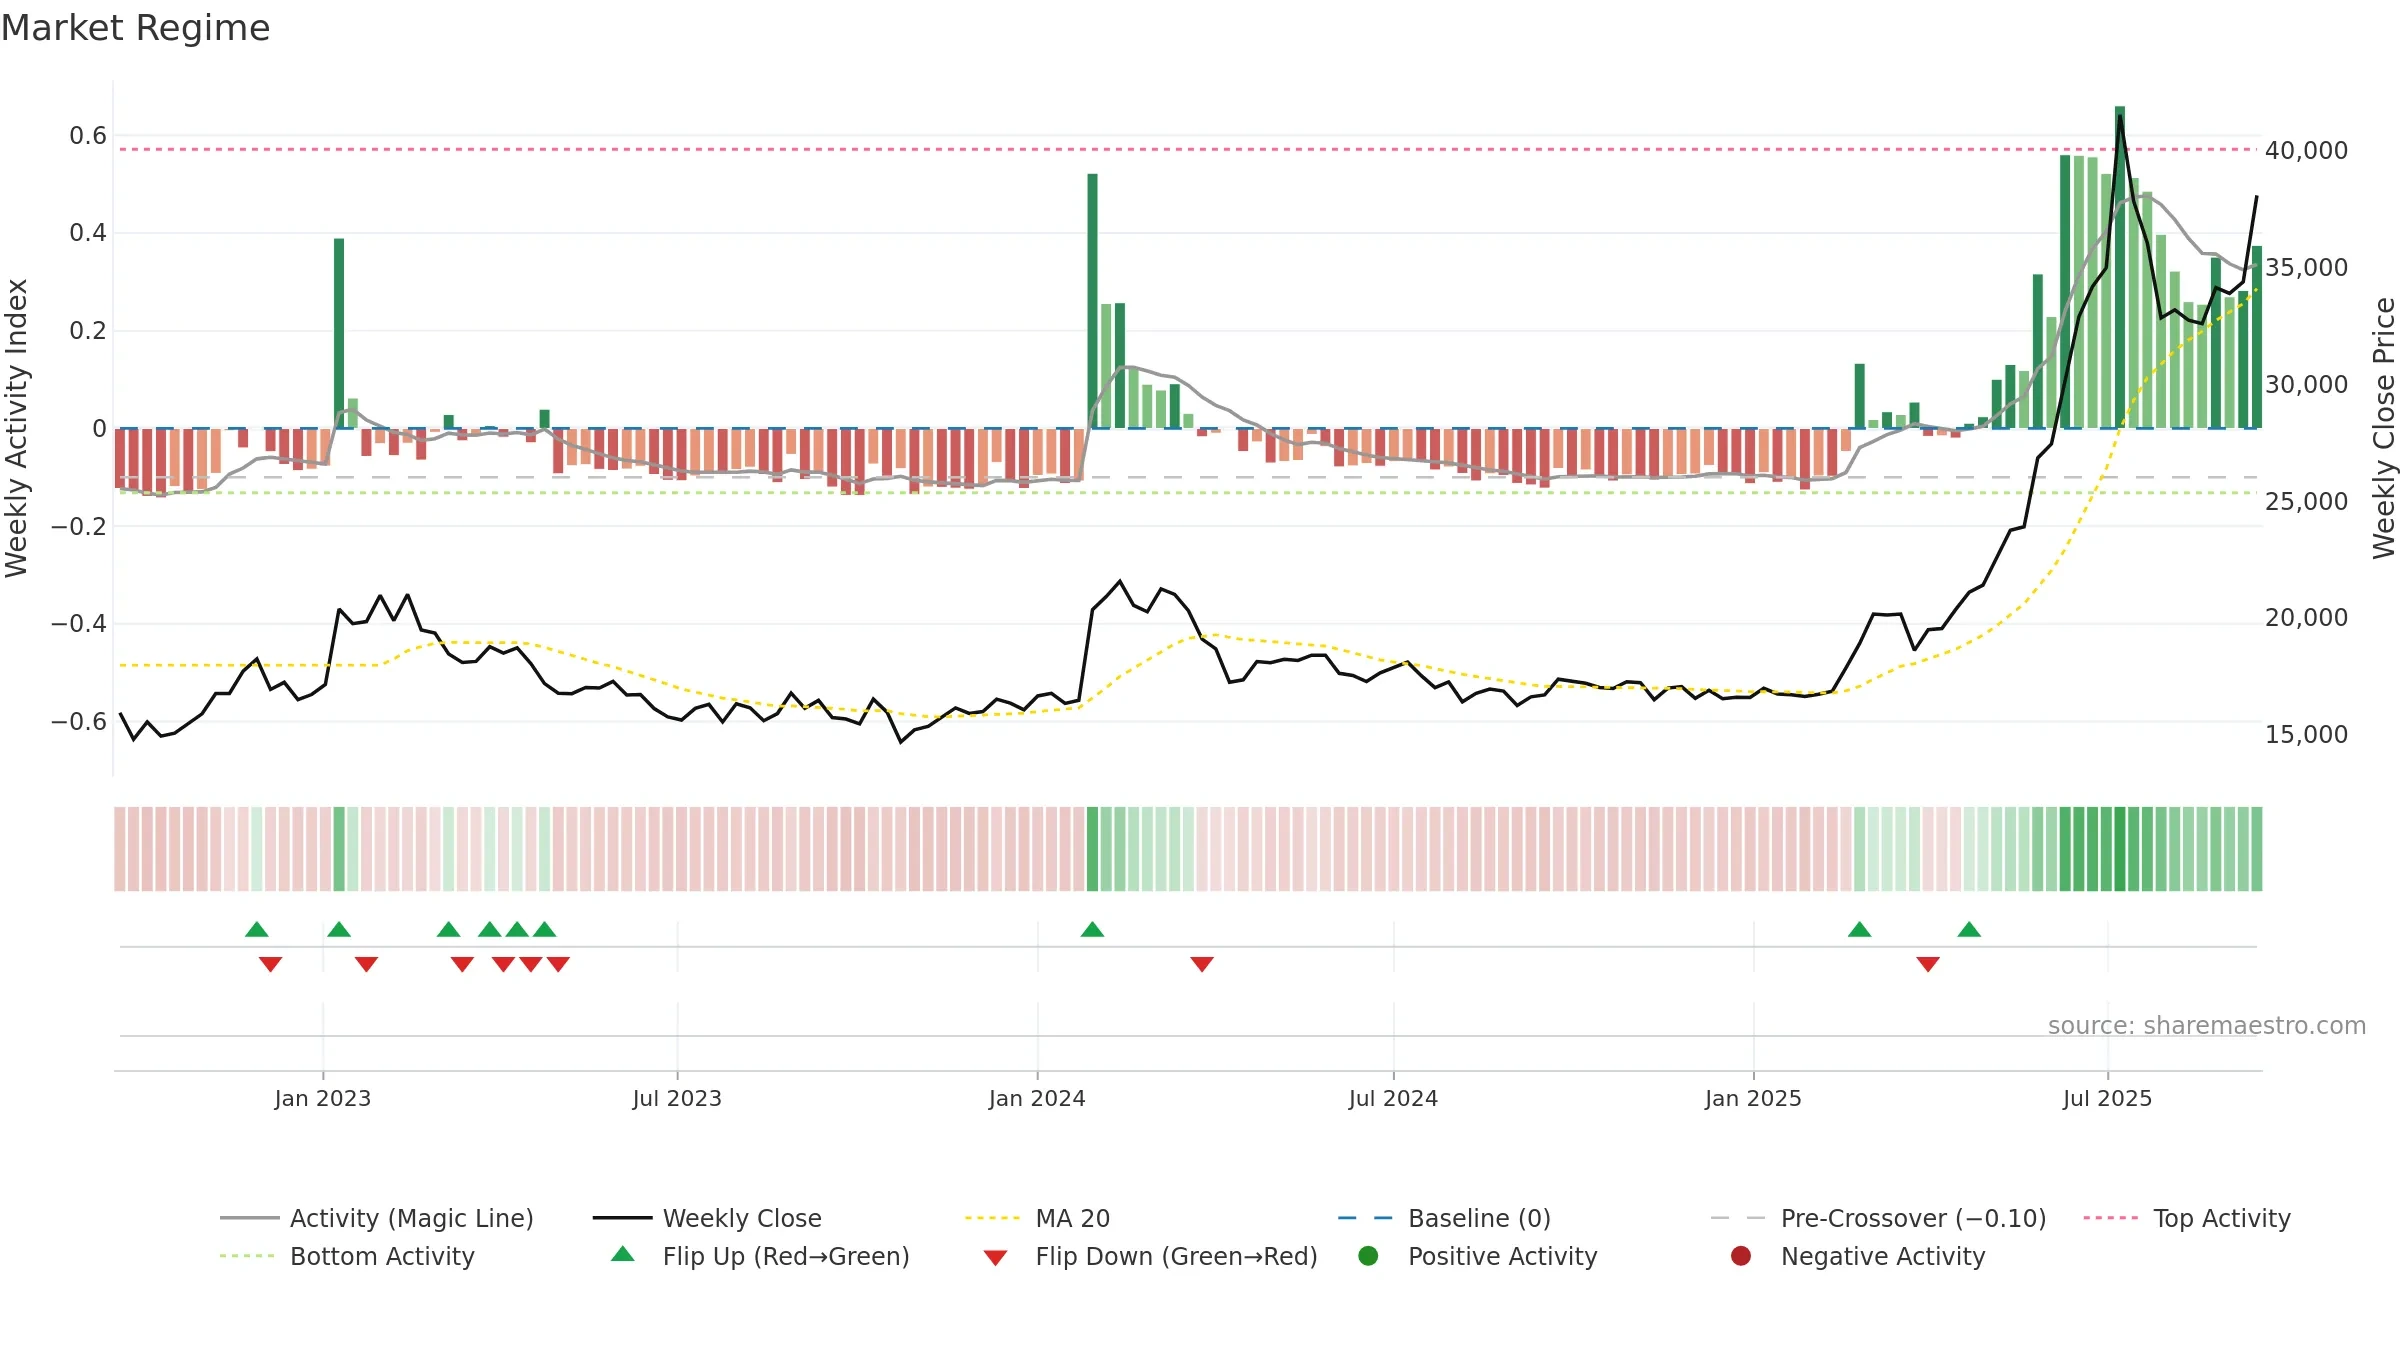The width and height of the screenshot is (2400, 1350).
Task: Toggle the Negative Activity legend entry
Action: [x=1857, y=1256]
